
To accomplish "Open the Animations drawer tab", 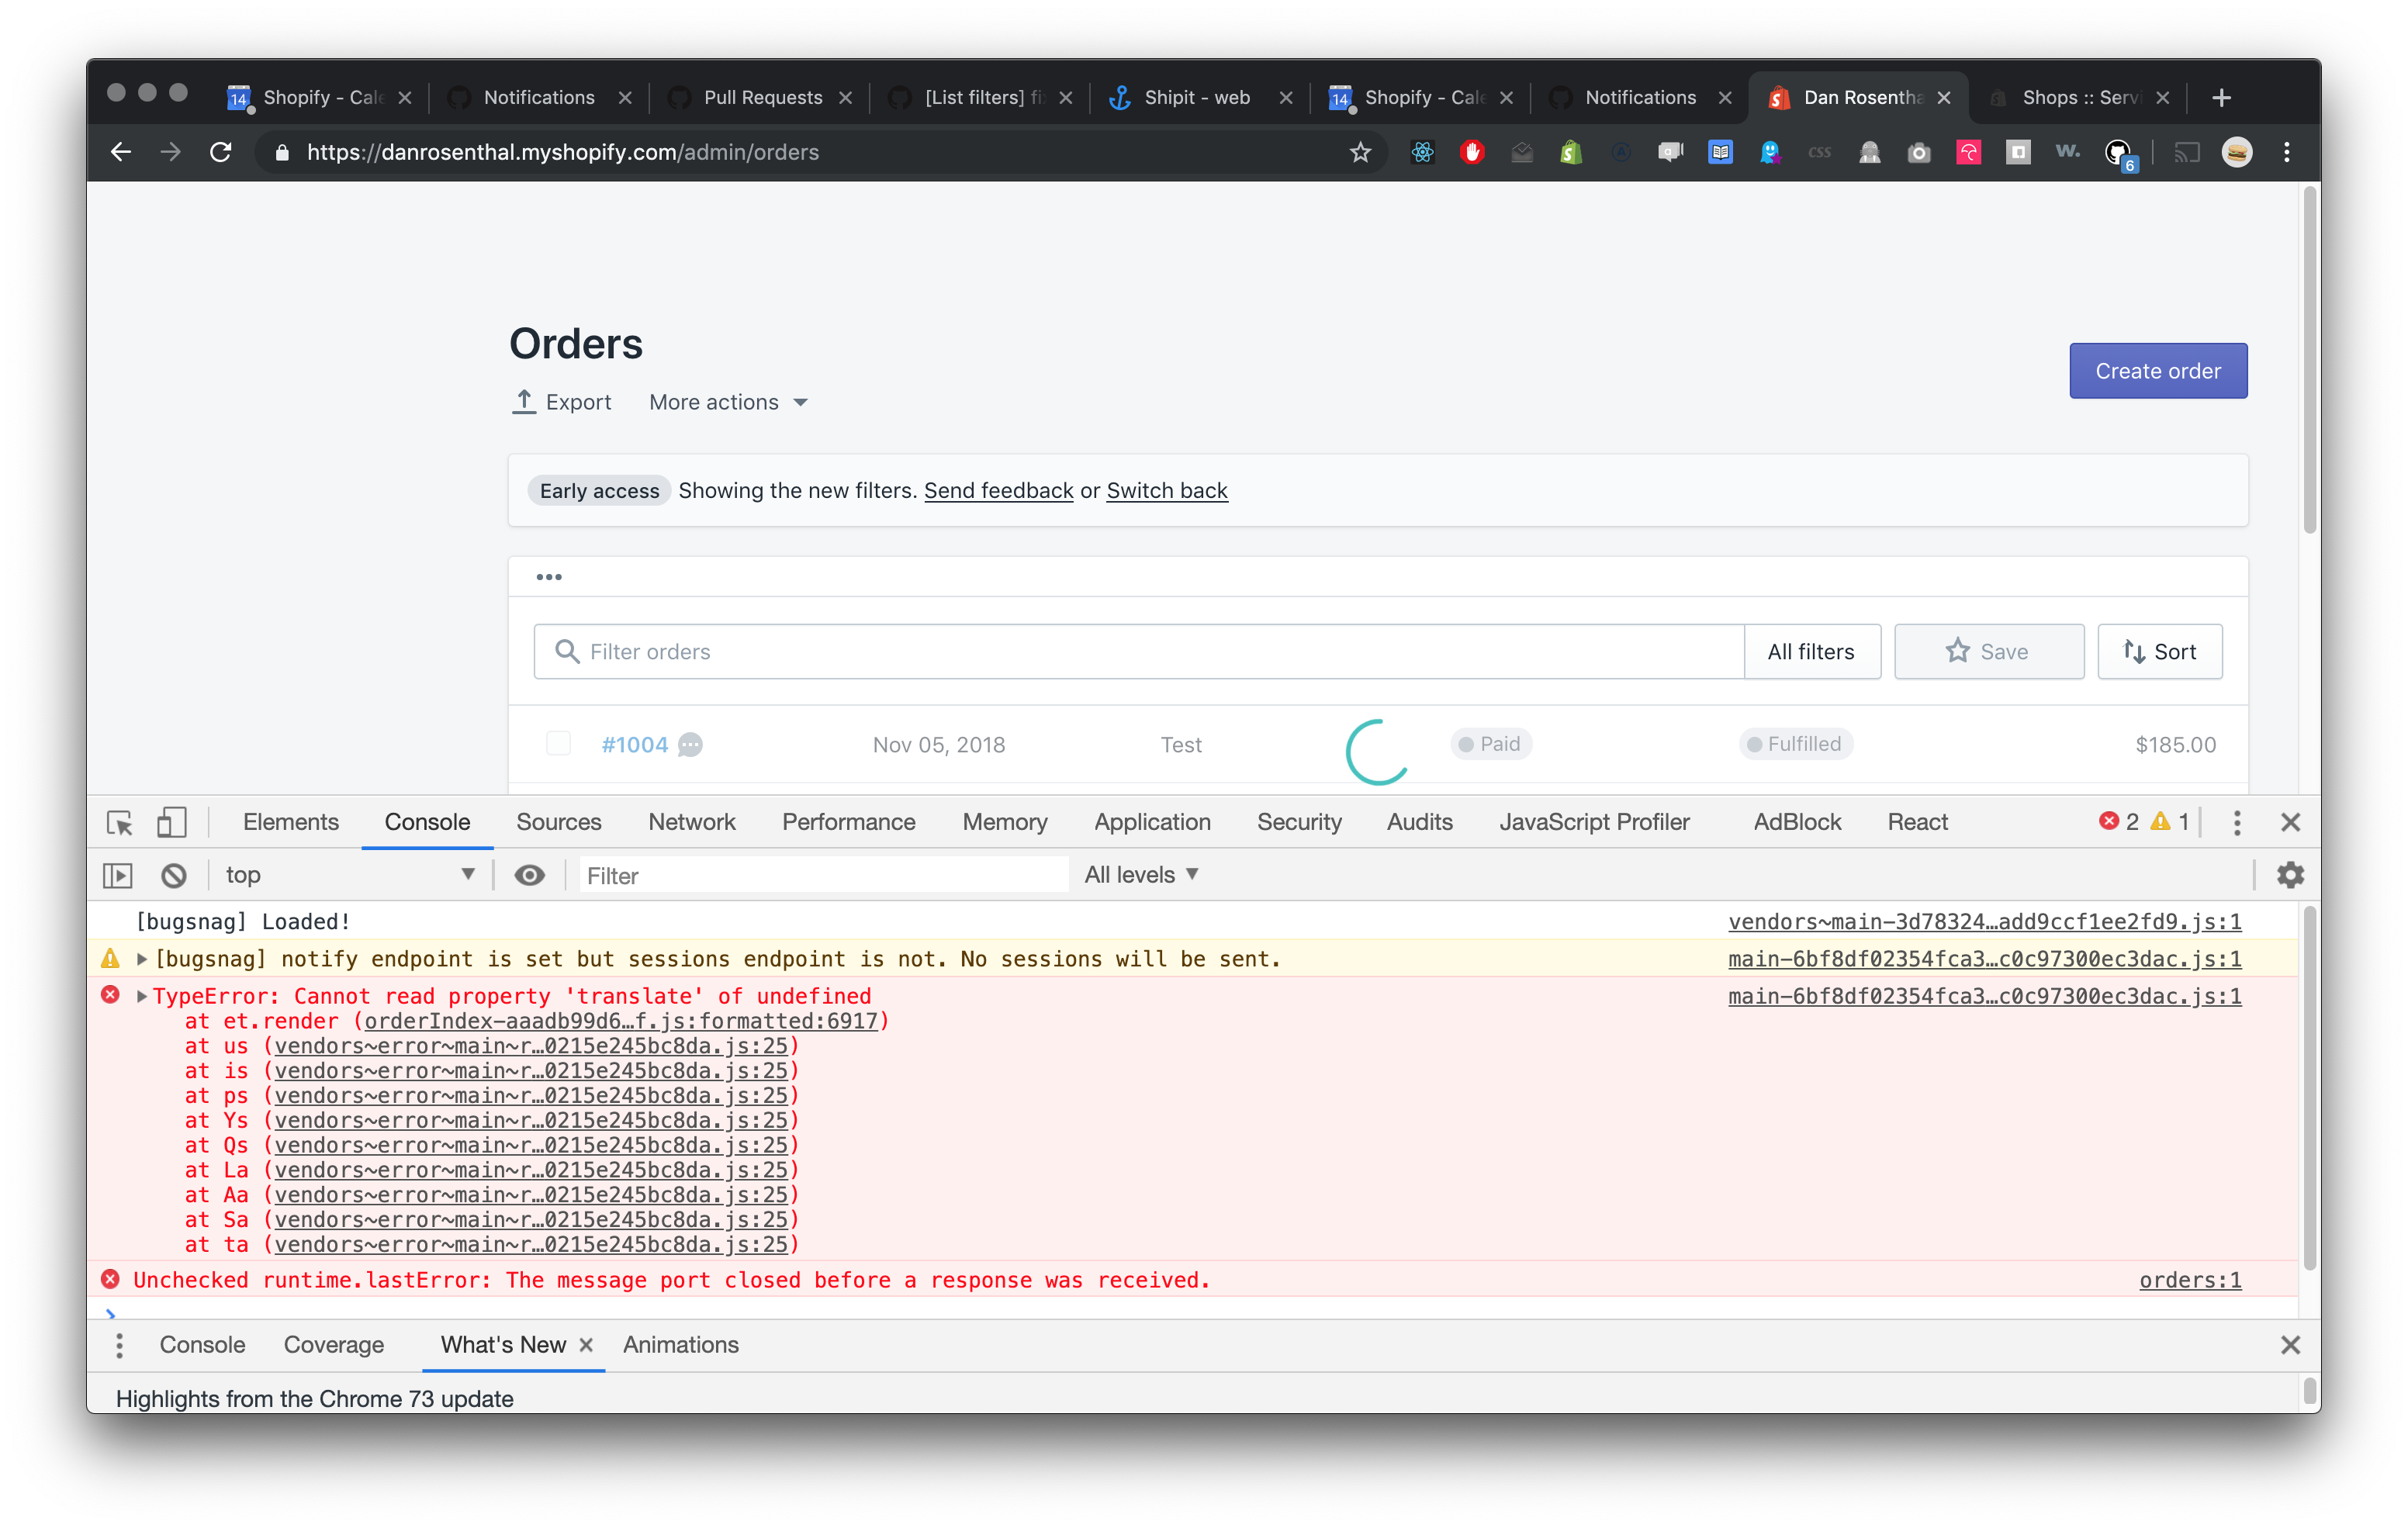I will point(681,1344).
